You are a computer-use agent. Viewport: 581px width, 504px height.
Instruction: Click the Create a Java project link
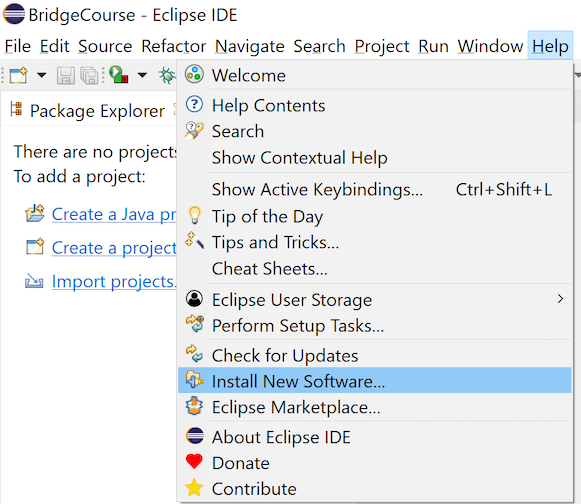point(114,214)
